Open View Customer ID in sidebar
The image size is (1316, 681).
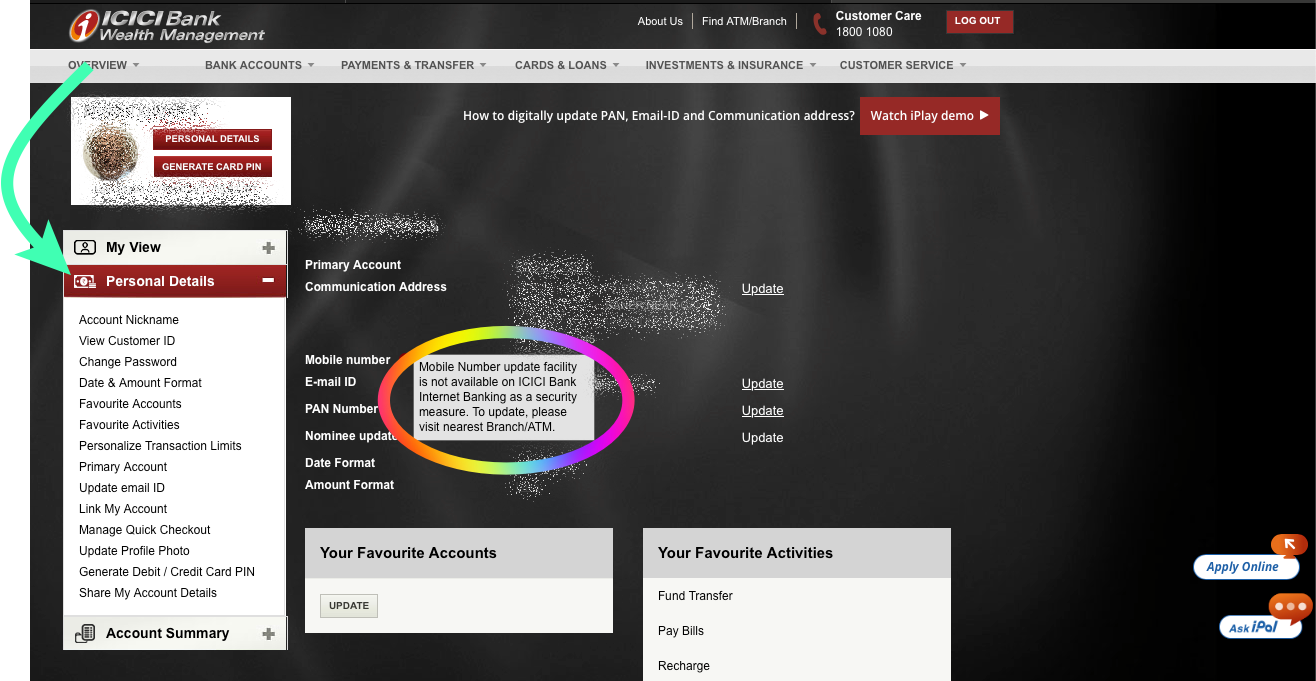pos(127,341)
